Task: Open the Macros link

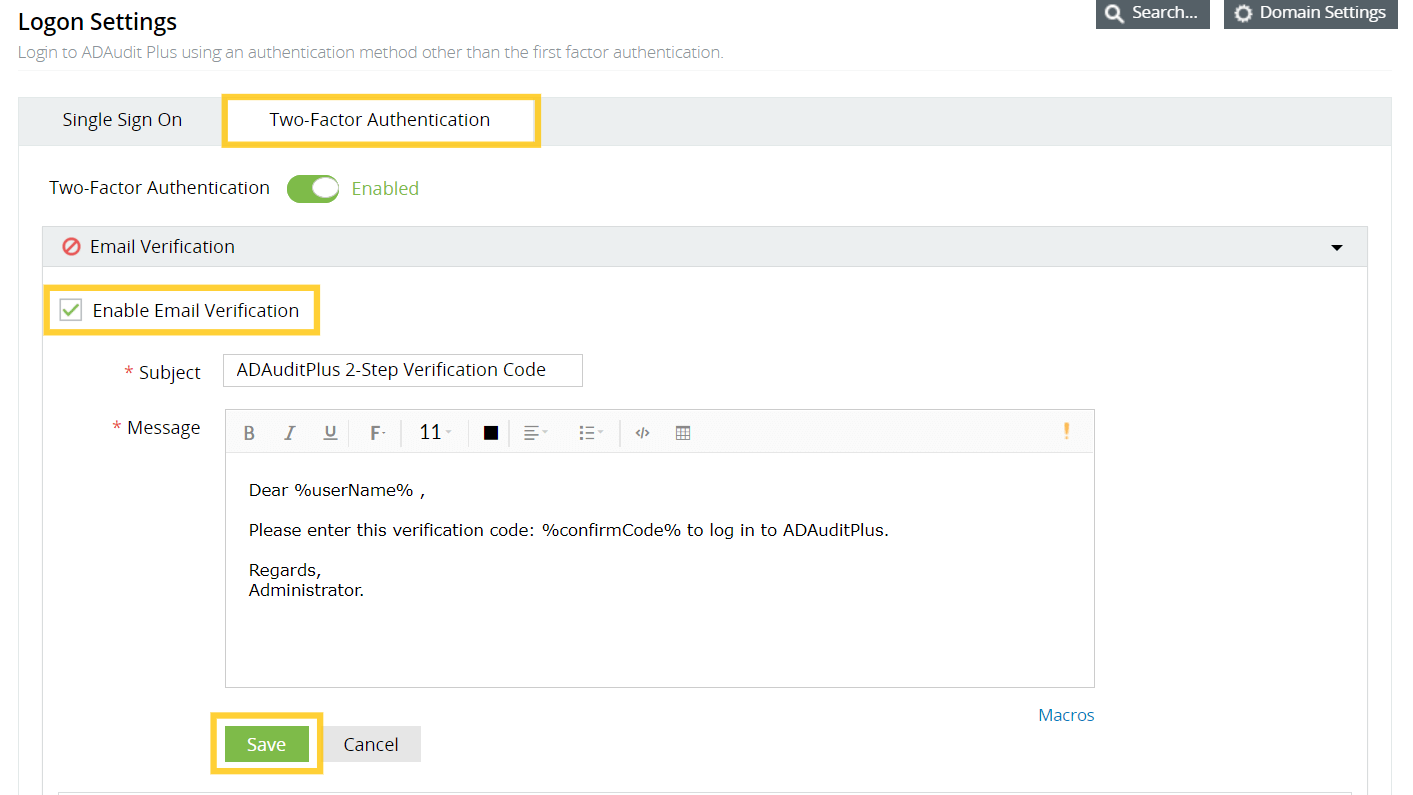Action: click(1066, 715)
